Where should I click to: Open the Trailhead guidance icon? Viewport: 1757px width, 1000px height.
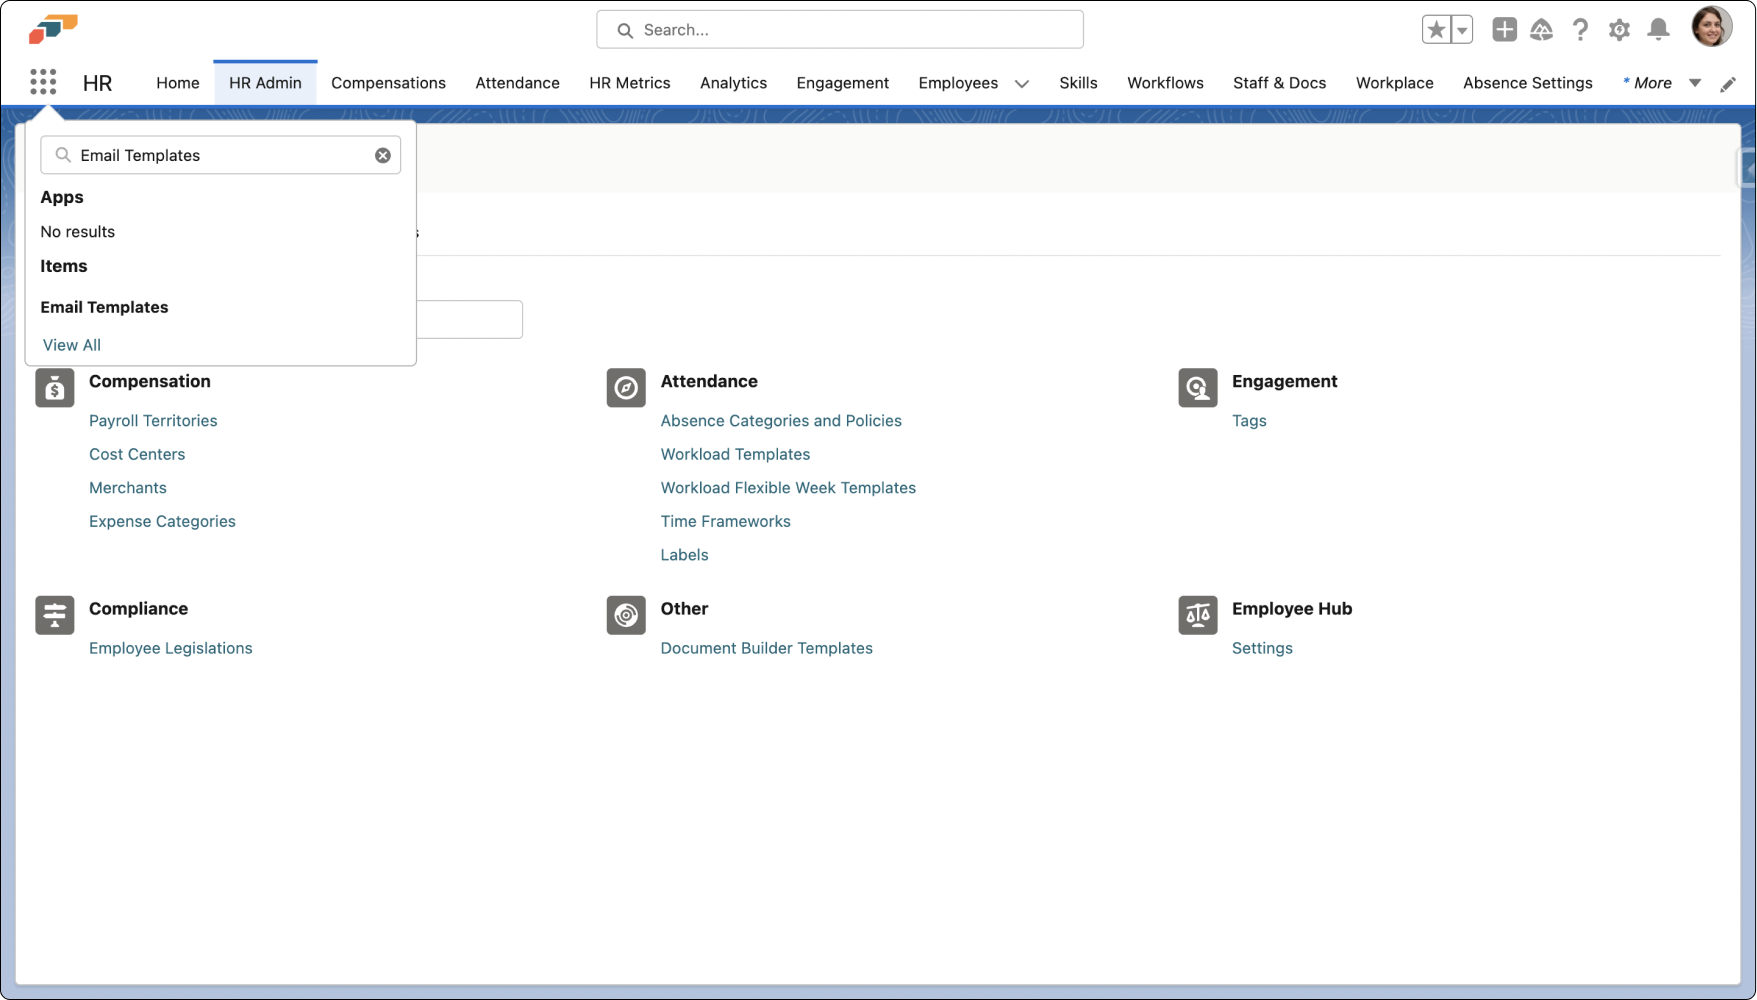1541,30
